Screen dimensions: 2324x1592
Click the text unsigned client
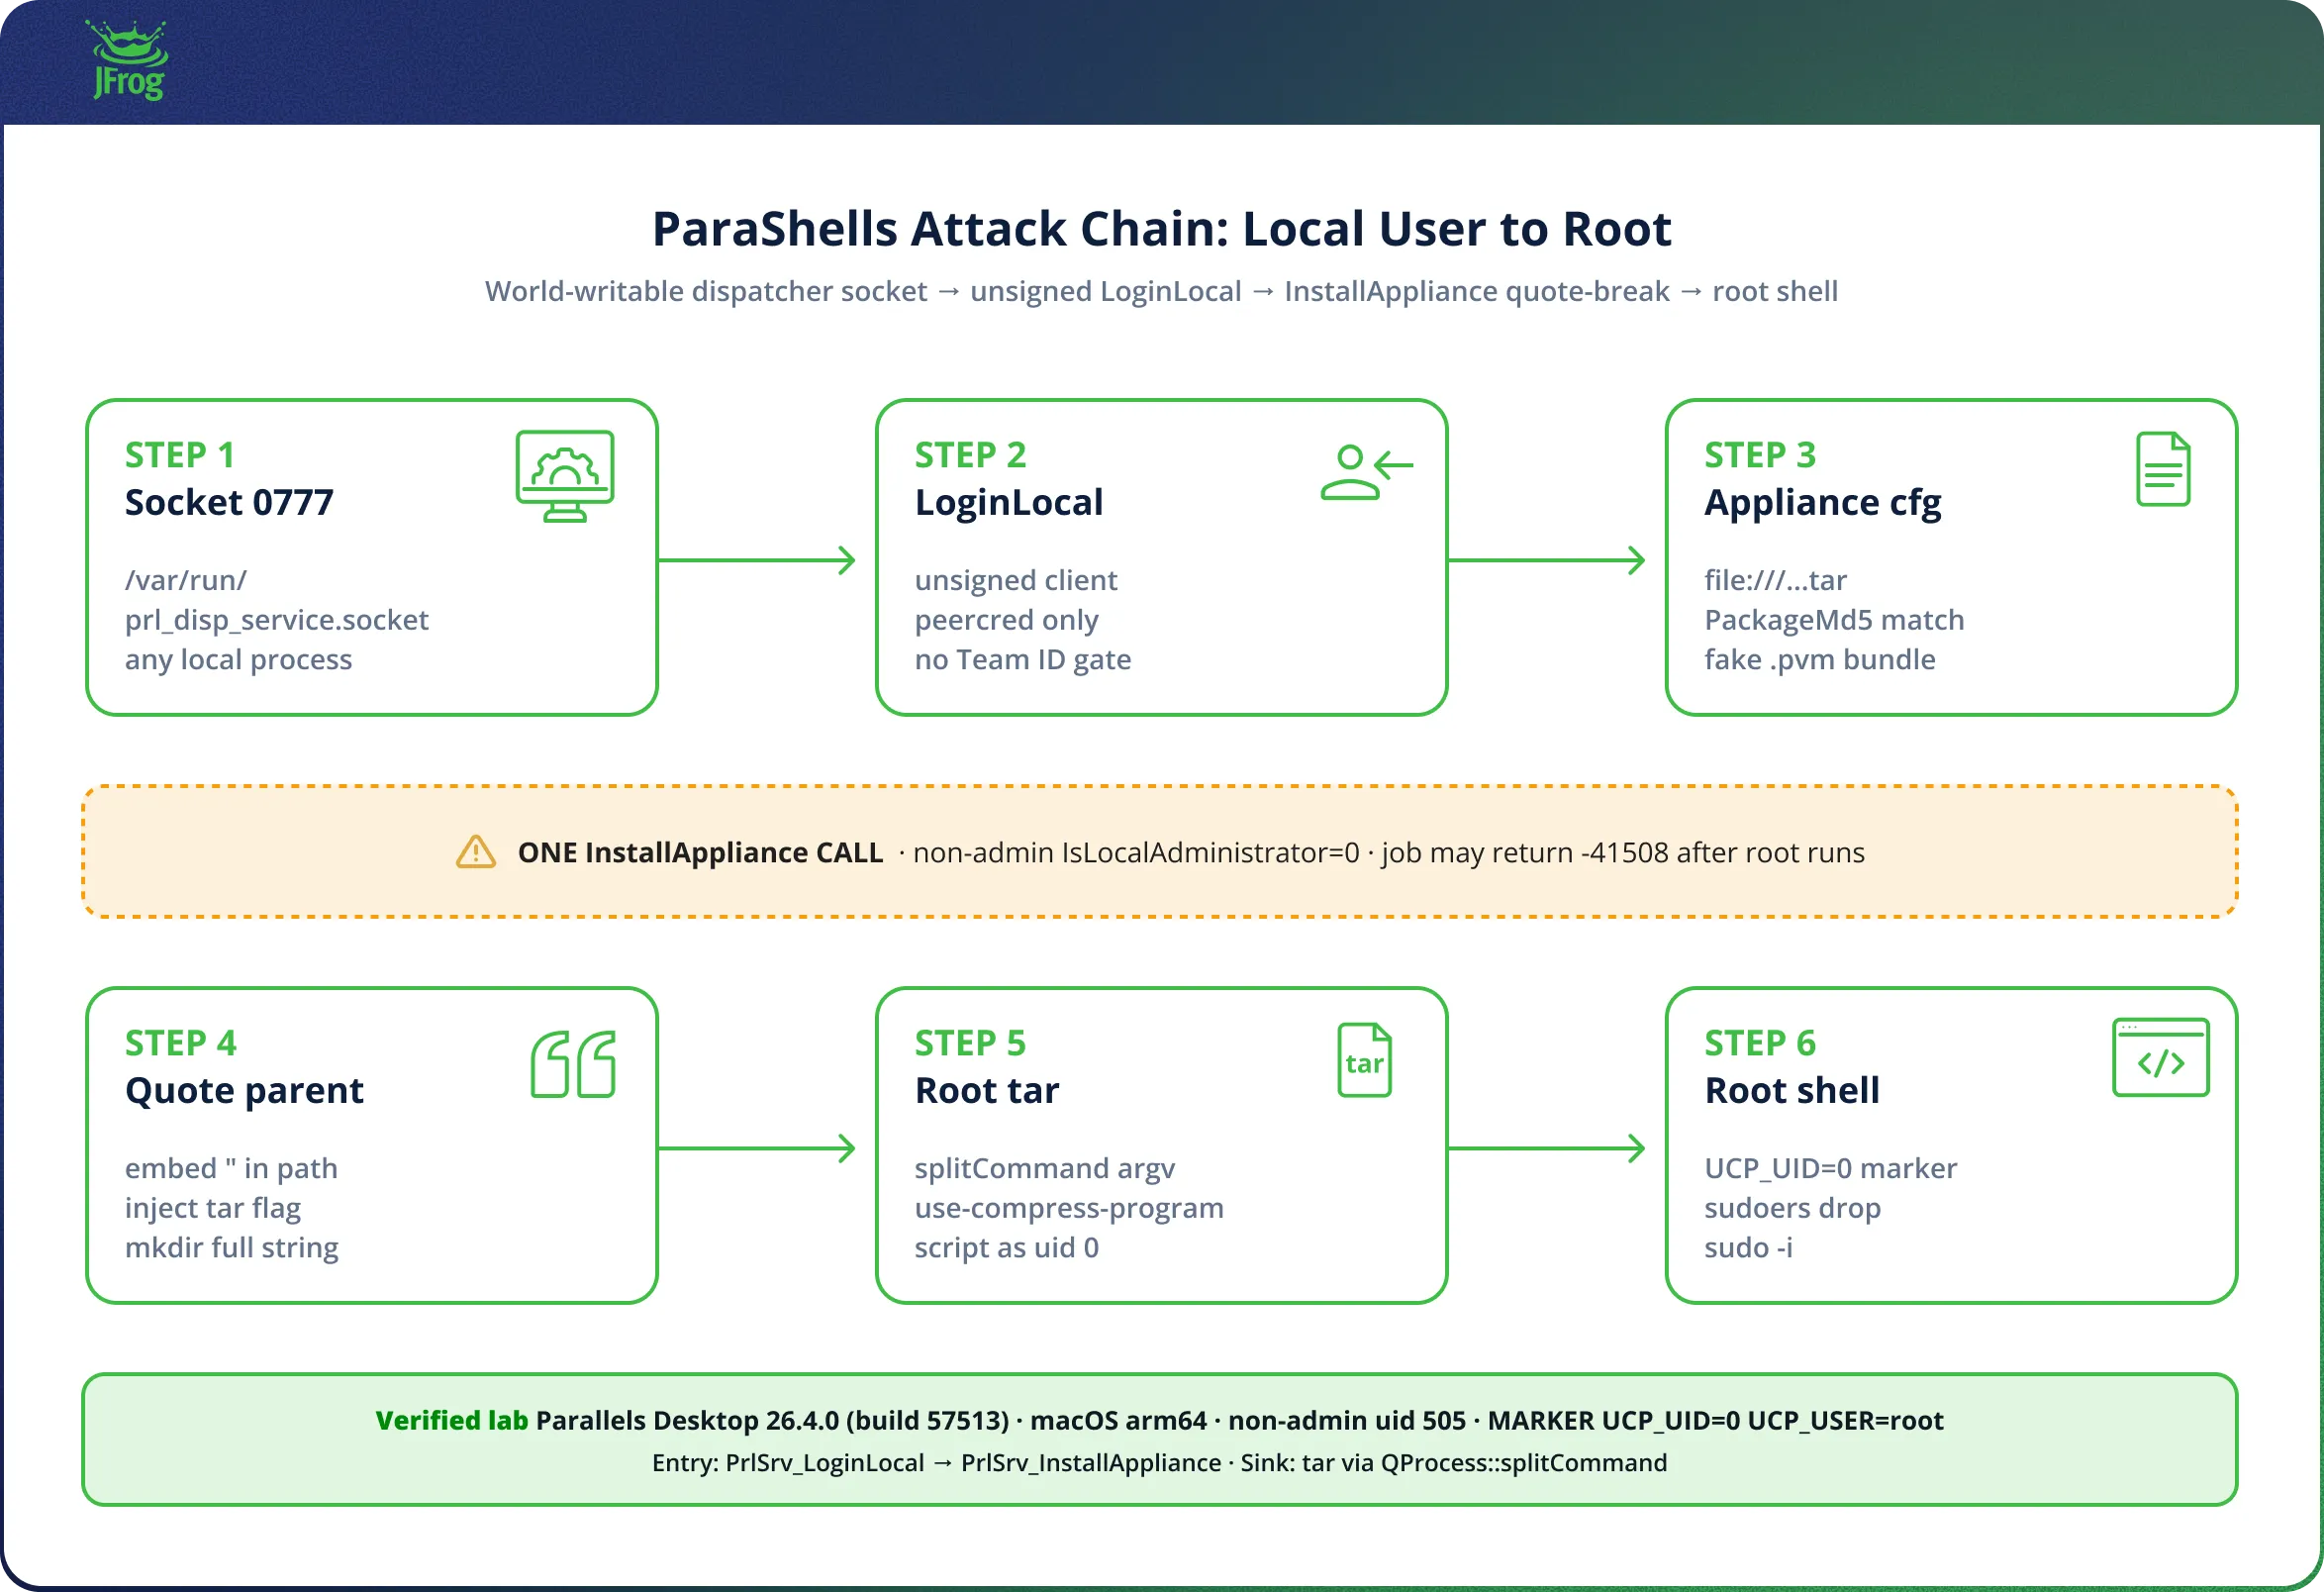[x=1016, y=580]
